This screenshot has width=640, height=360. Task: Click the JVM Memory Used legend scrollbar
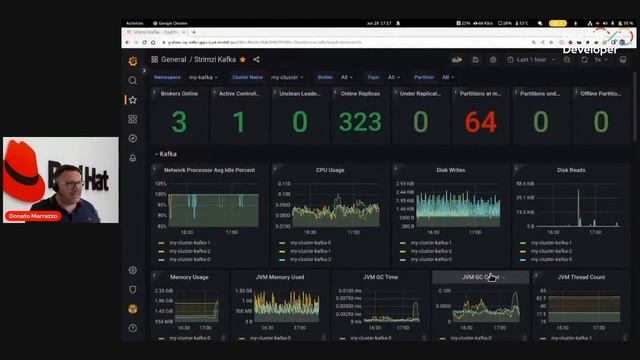[324, 338]
